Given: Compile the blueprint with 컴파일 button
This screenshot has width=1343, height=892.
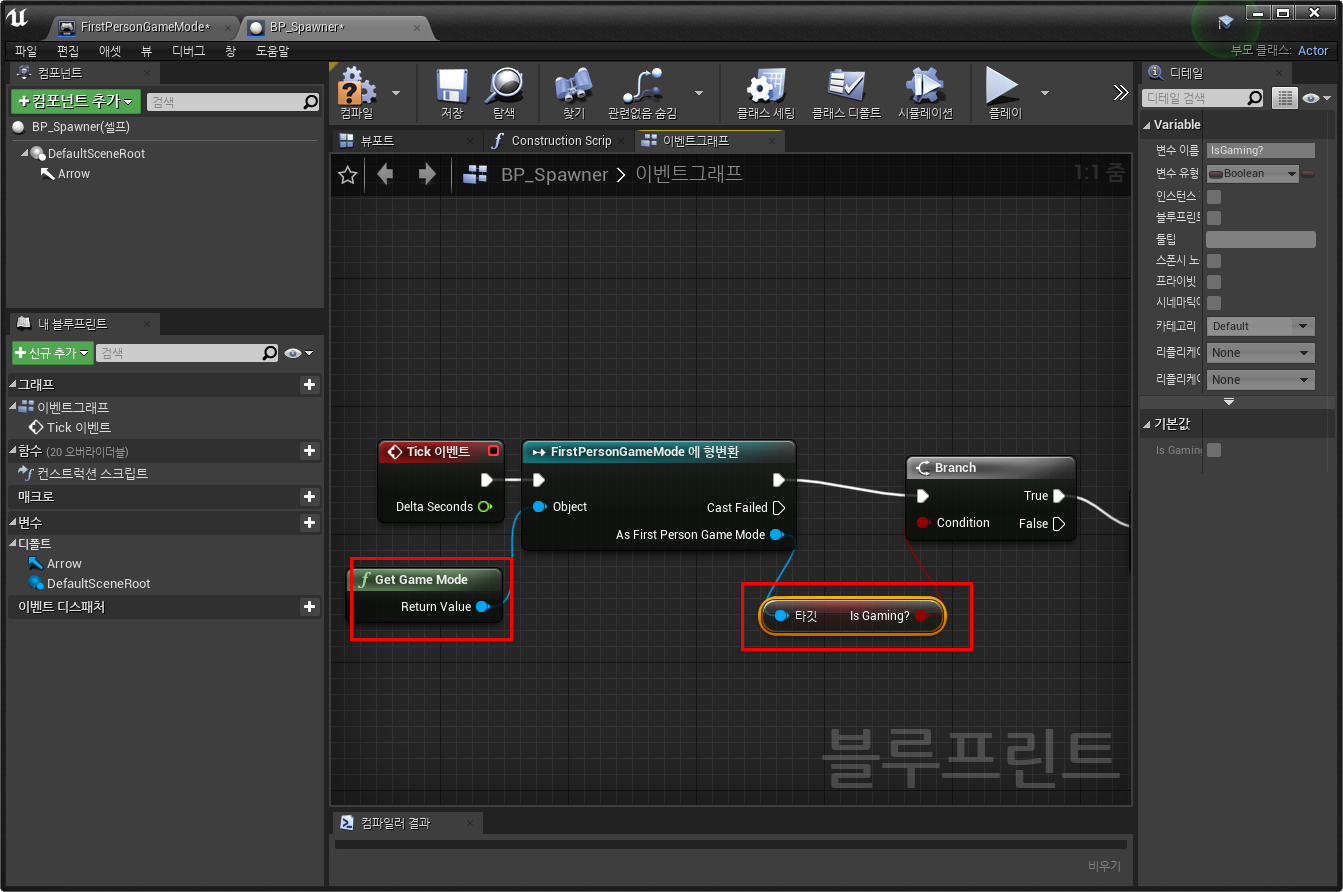Looking at the screenshot, I should tap(357, 92).
